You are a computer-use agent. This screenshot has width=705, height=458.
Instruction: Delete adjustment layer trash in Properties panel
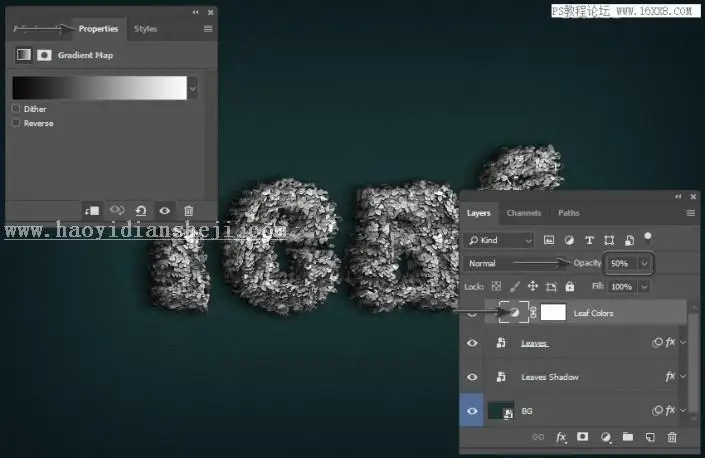189,210
